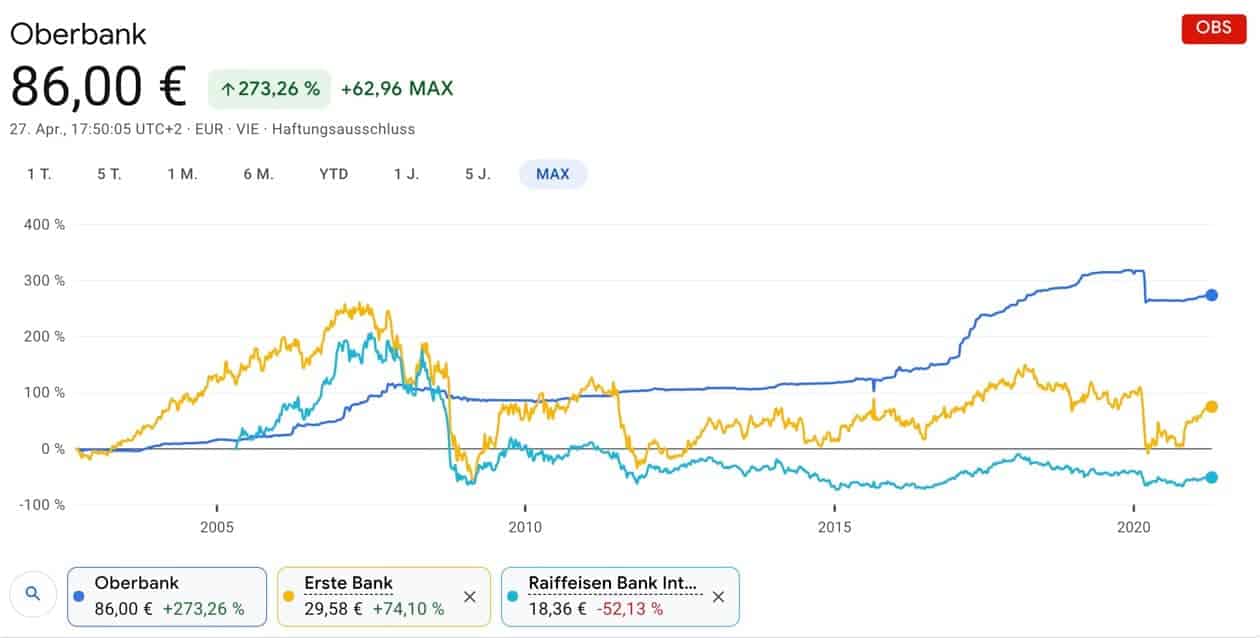Select the 1 M. time range
The height and width of the screenshot is (638, 1260).
pos(182,174)
